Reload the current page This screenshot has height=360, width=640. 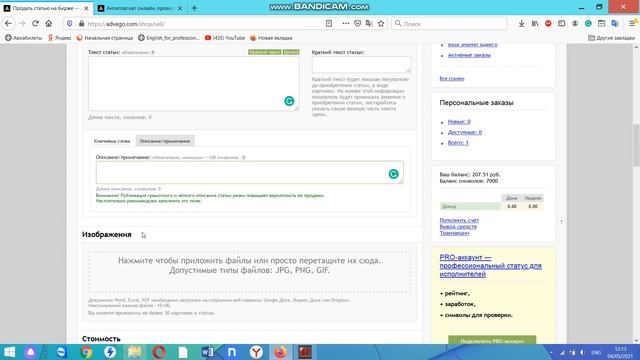[x=36, y=24]
